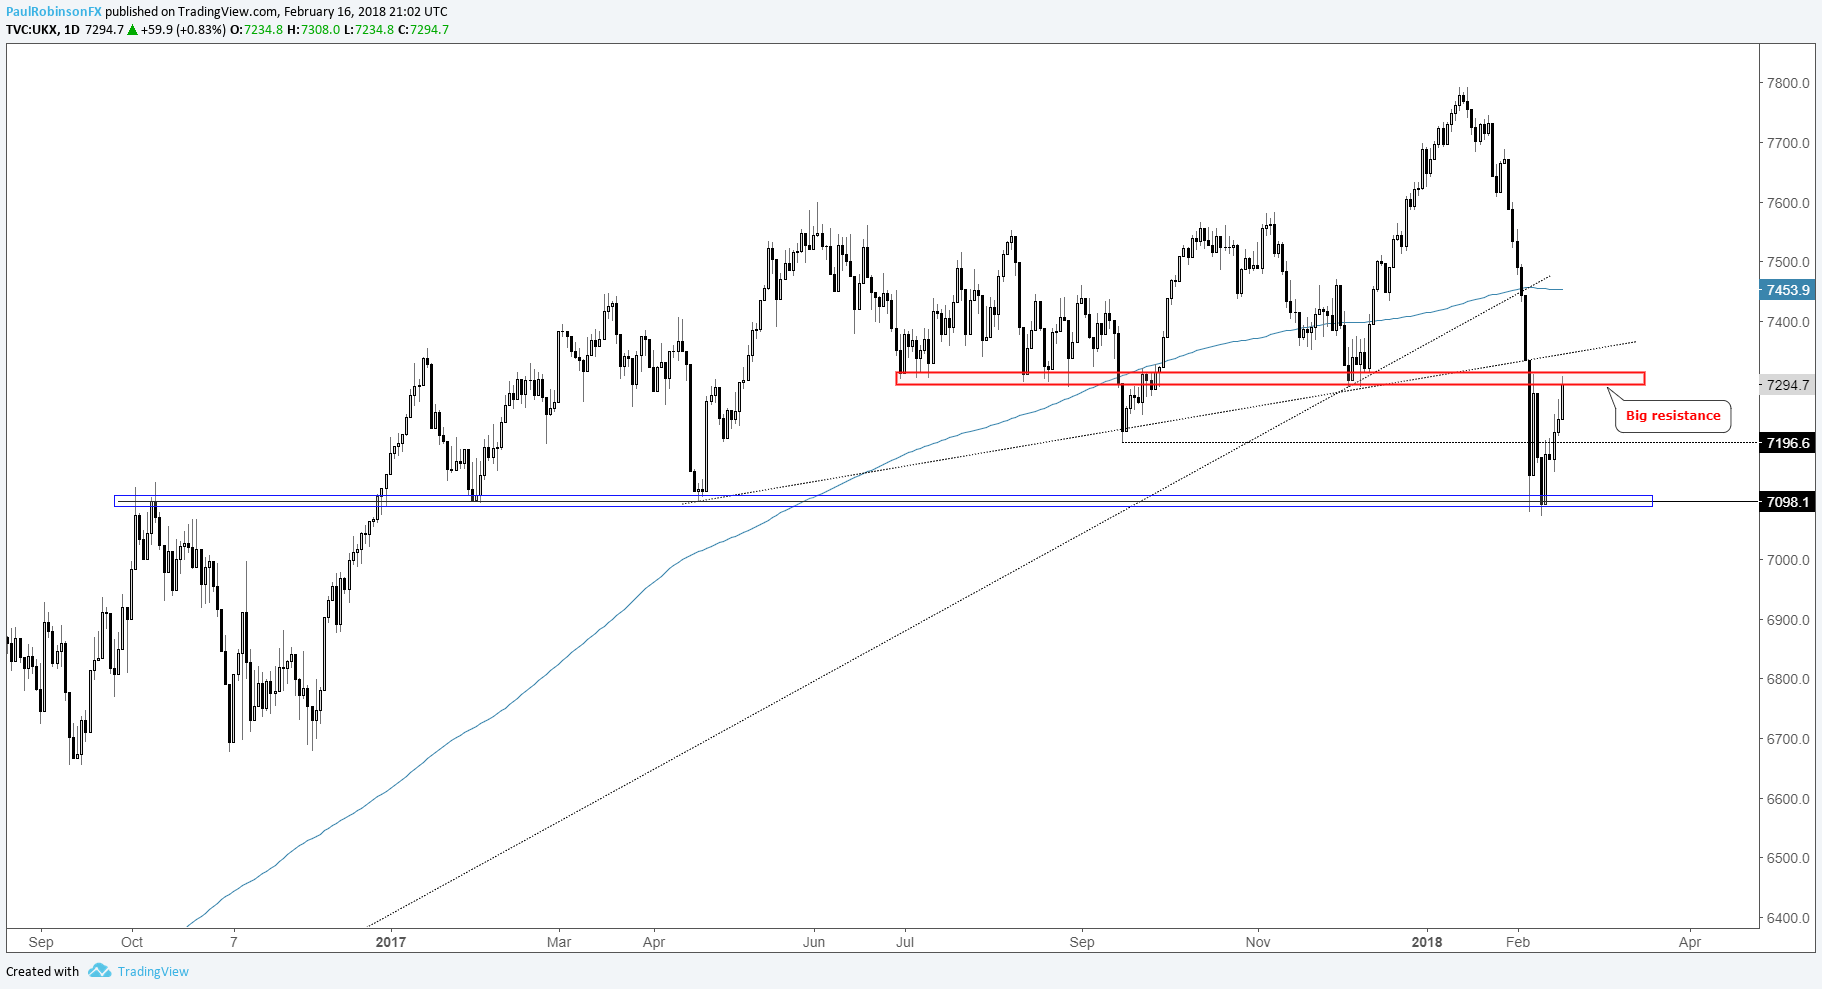This screenshot has height=989, width=1822.
Task: Click the Sep label at time axis start
Action: pyautogui.click(x=41, y=942)
